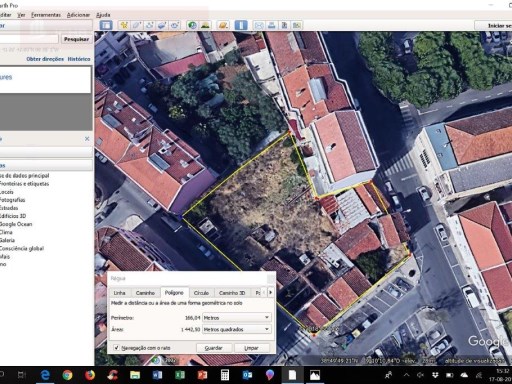The width and height of the screenshot is (512, 384).
Task: Toggle the sidebar panel icon
Action: point(106,25)
